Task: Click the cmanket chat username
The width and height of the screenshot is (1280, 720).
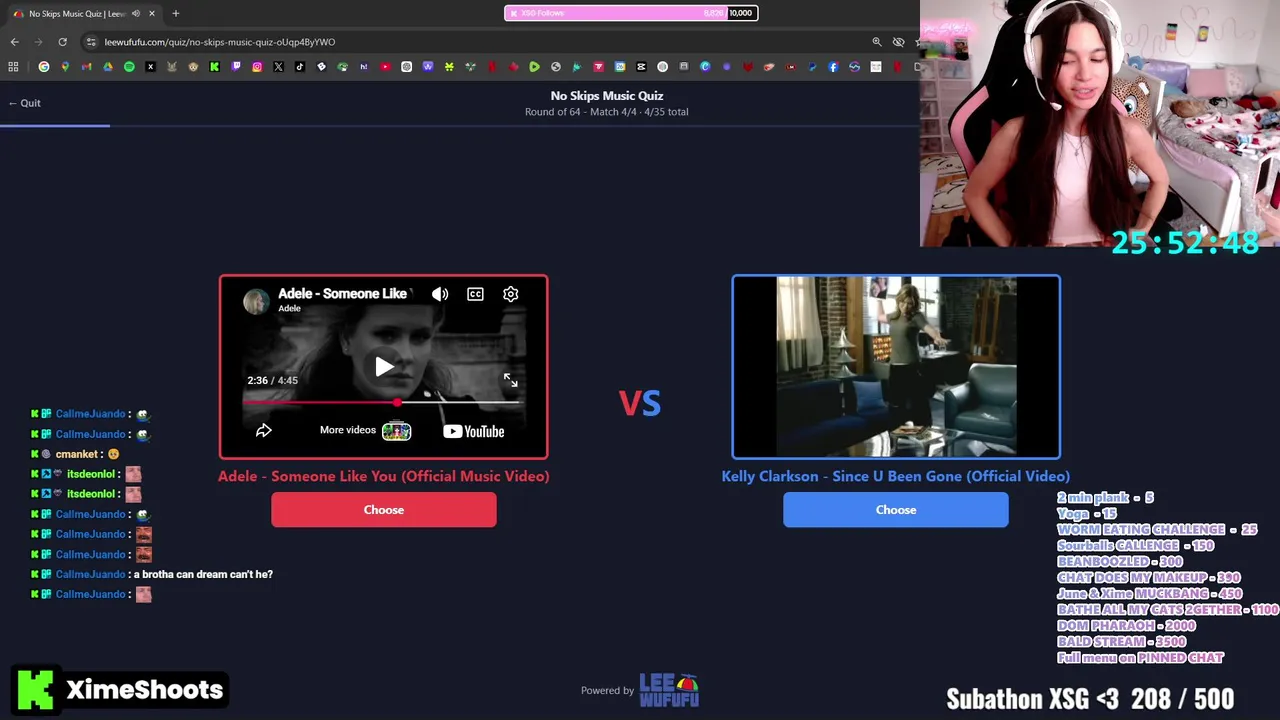Action: (77, 454)
